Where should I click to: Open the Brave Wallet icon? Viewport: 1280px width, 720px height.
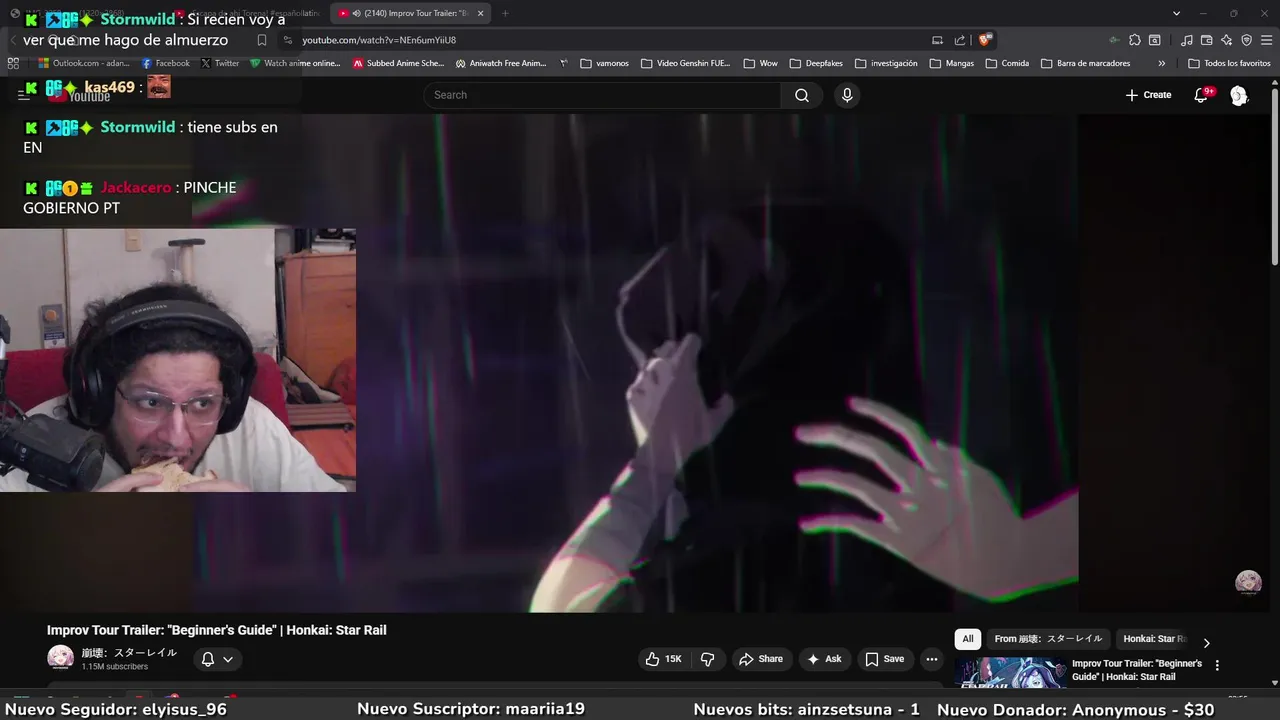[1206, 40]
